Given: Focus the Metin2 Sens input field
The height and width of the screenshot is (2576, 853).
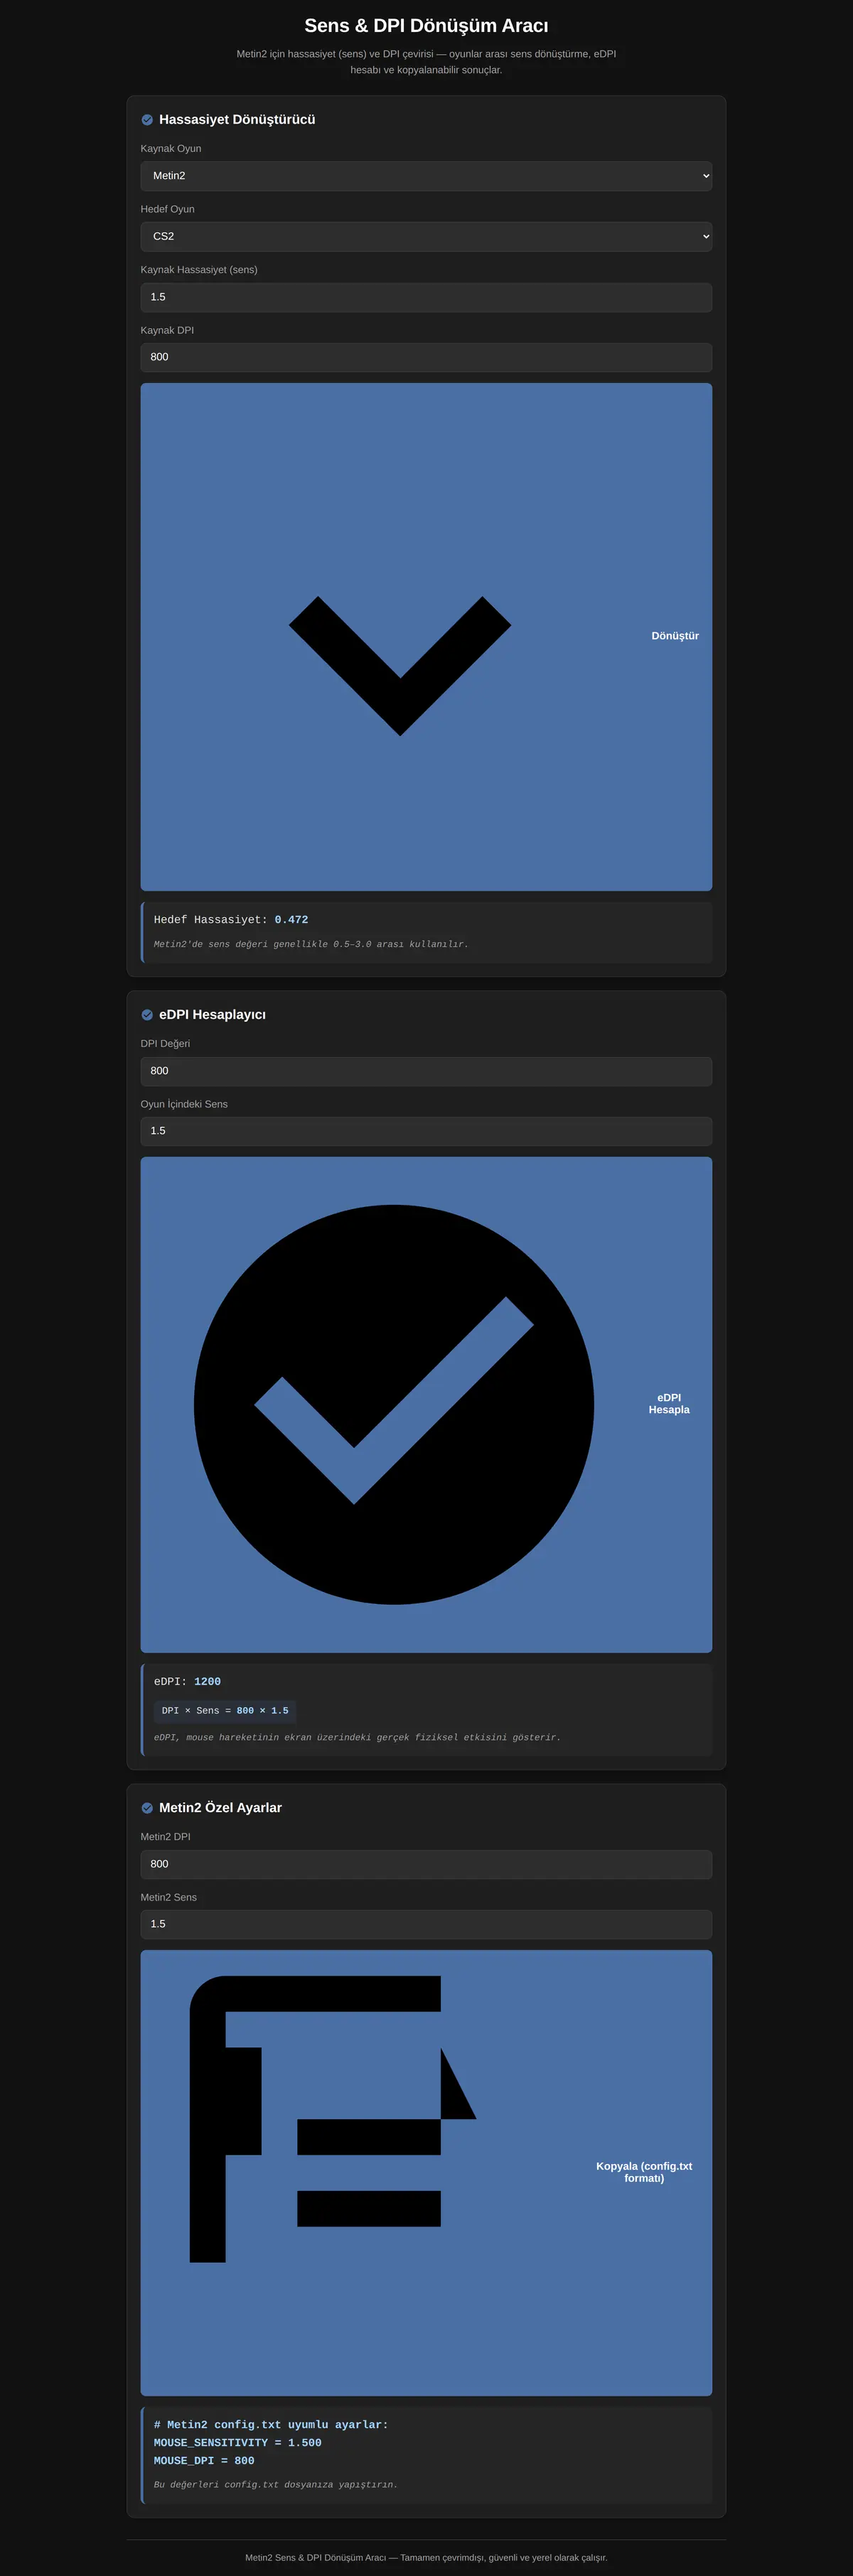Looking at the screenshot, I should [426, 1924].
